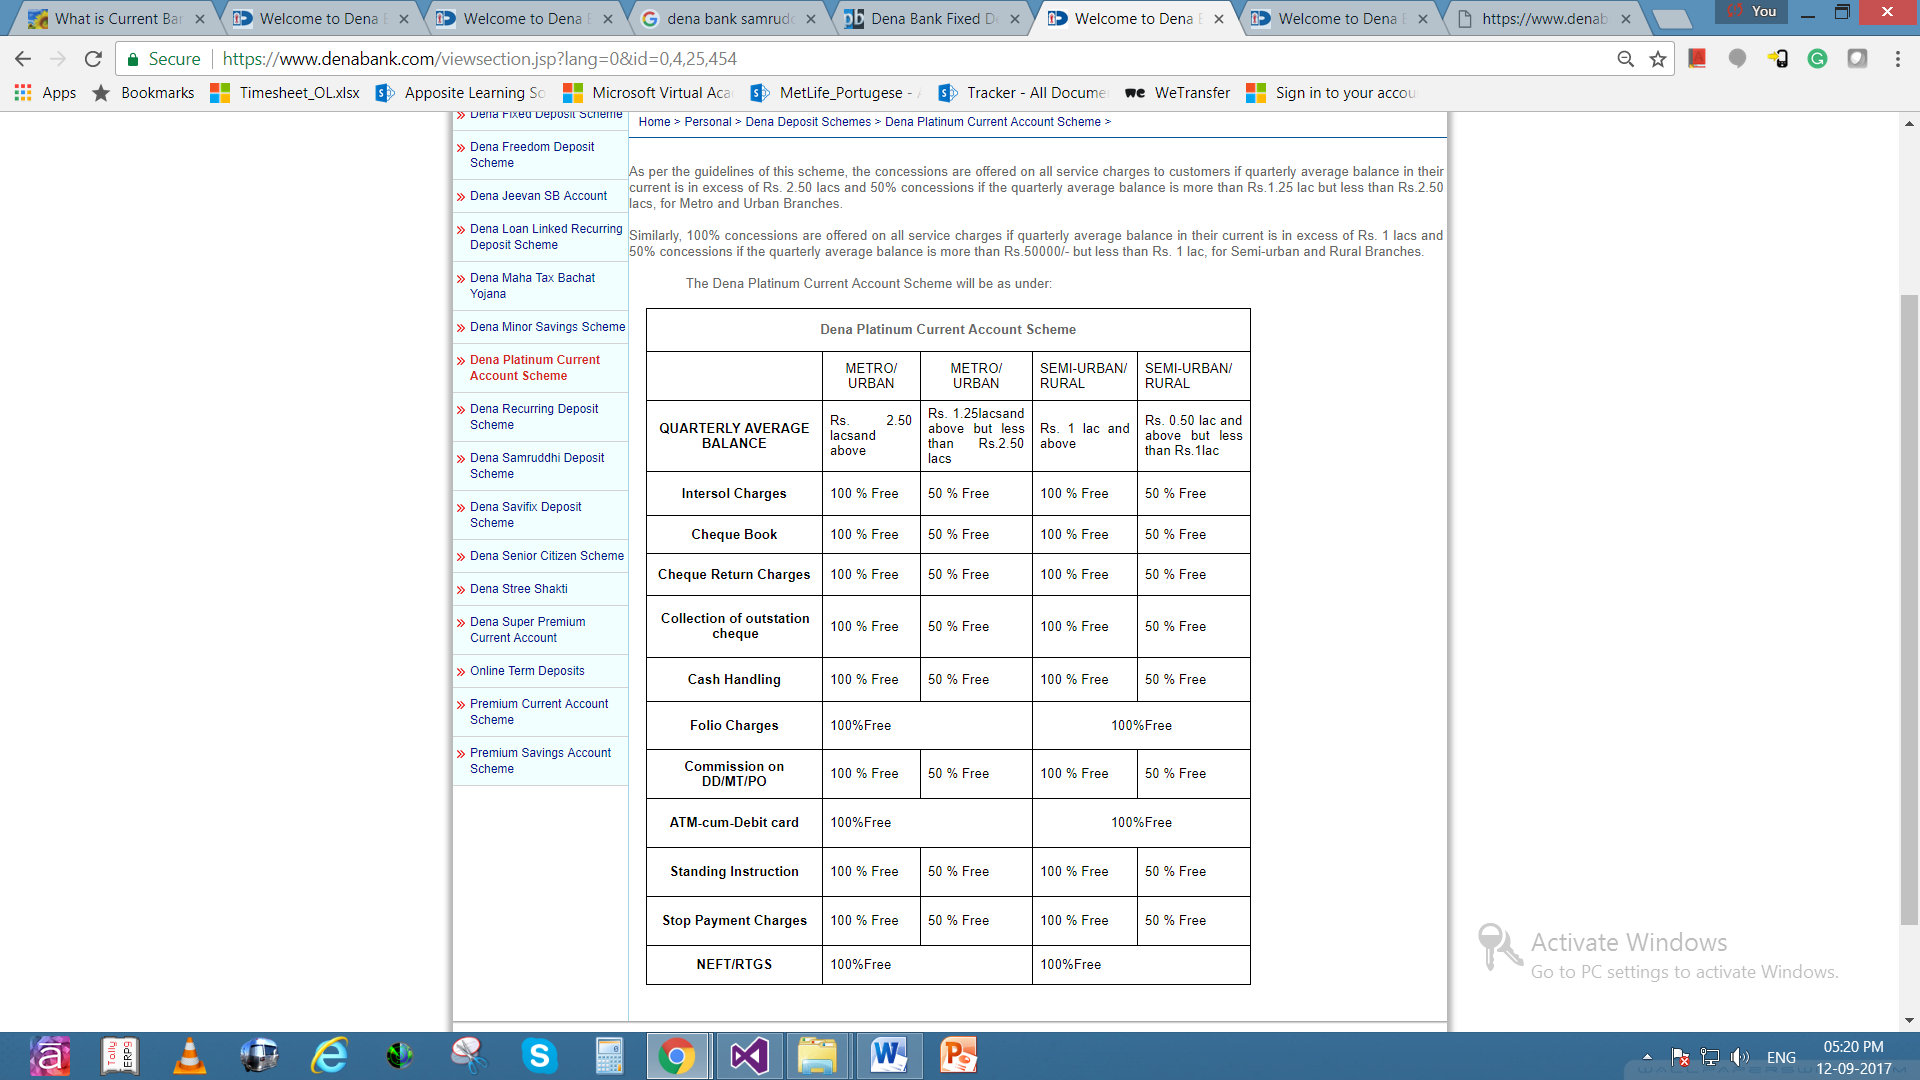Open Dena Minor Savings Scheme link
This screenshot has width=1920, height=1080.
pos(547,327)
